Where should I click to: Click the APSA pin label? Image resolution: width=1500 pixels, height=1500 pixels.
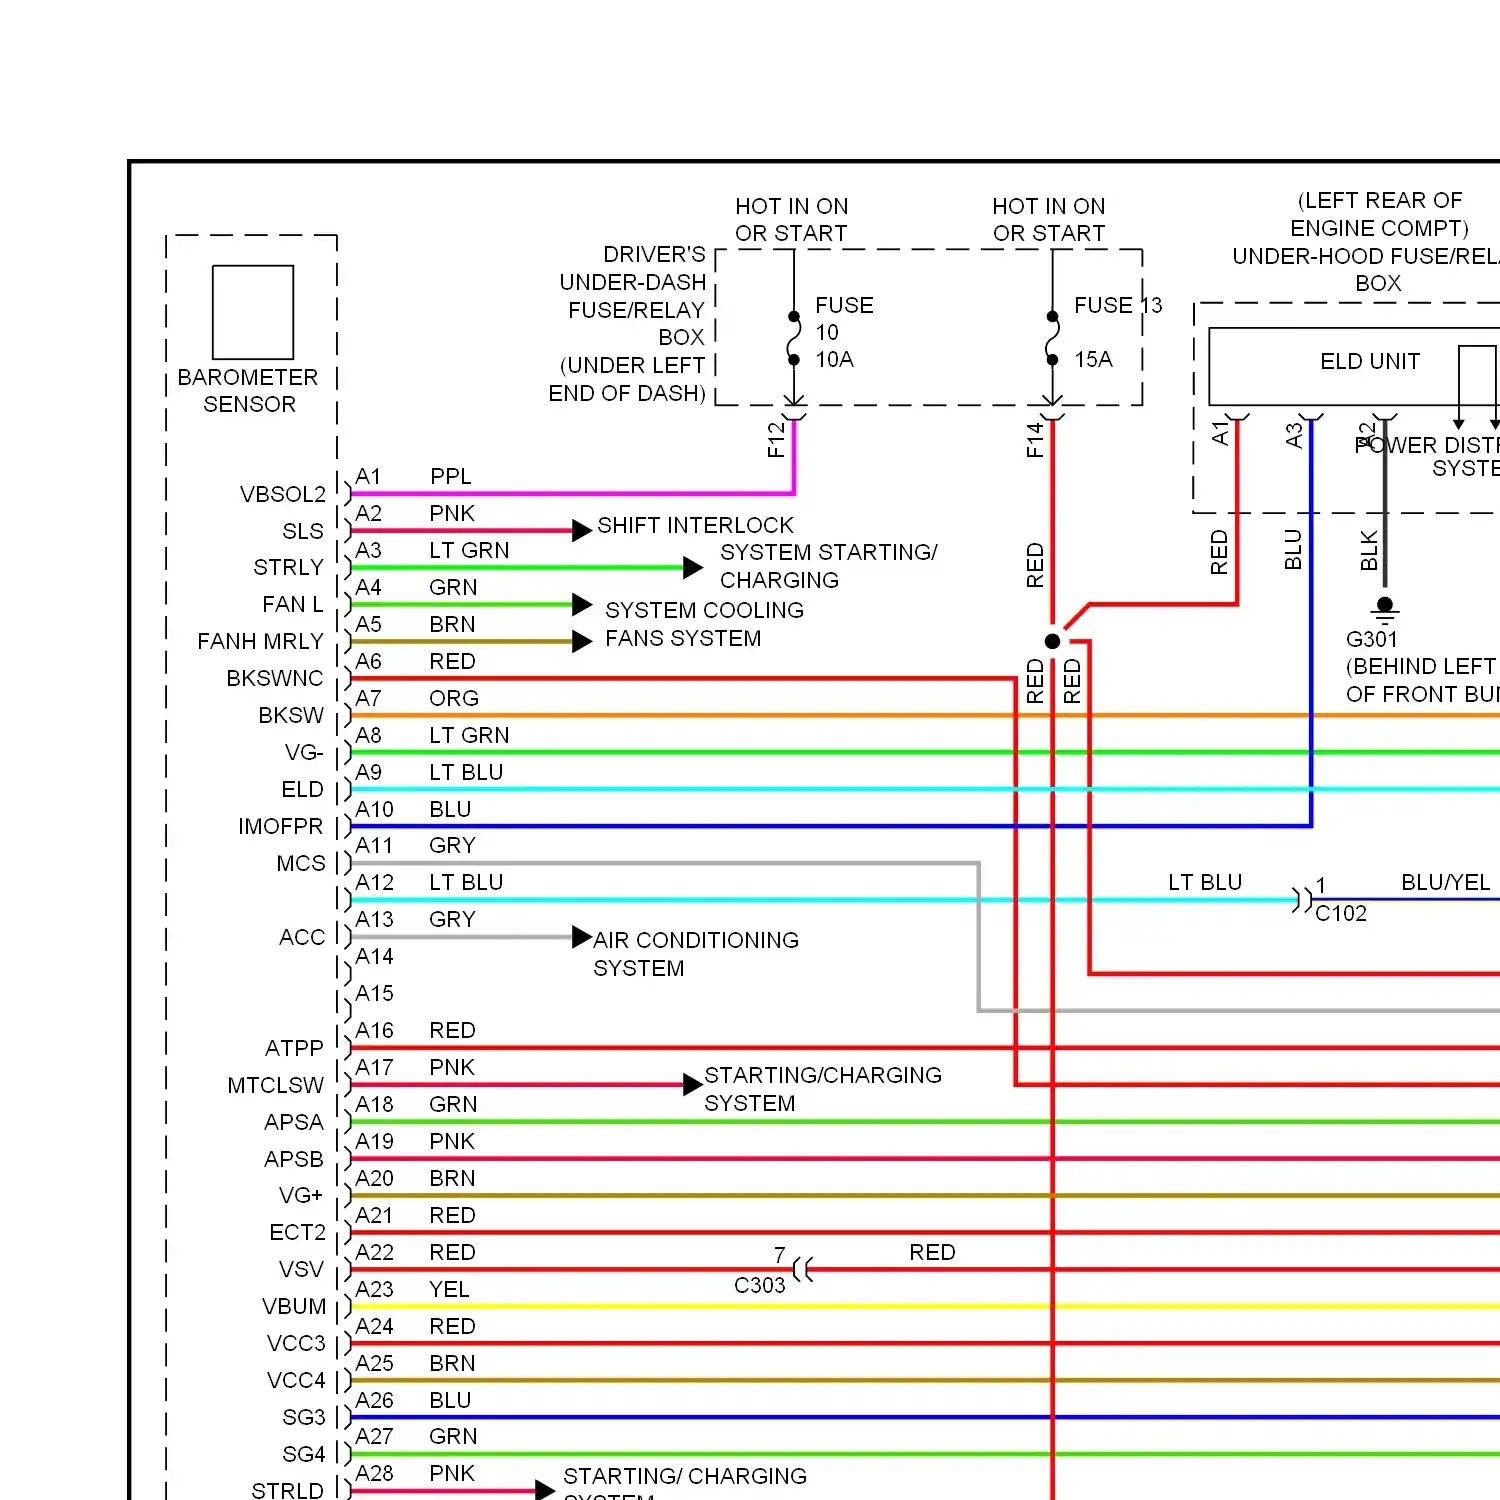pyautogui.click(x=294, y=1123)
